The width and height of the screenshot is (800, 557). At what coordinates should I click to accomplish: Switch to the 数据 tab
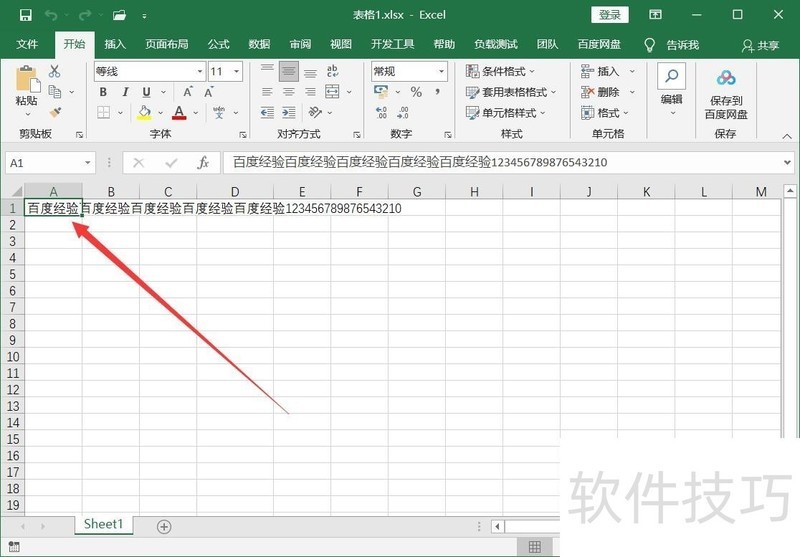point(259,44)
